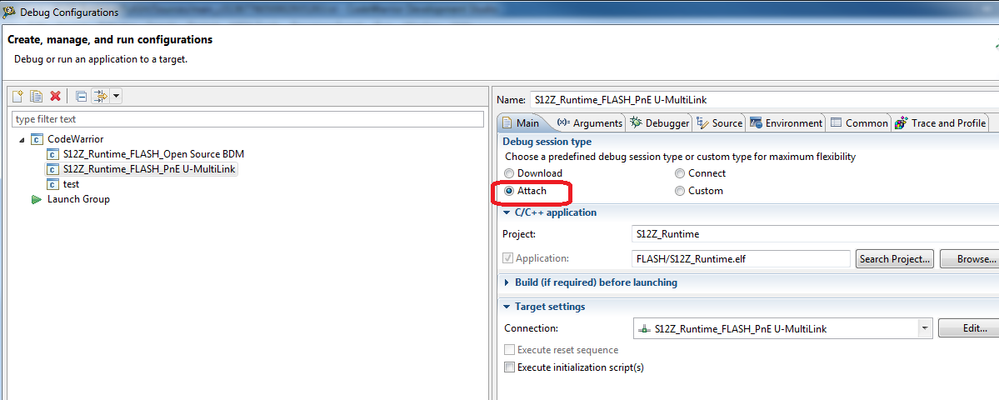Click the type filter text field
Screen dimensions: 999x400
point(248,119)
